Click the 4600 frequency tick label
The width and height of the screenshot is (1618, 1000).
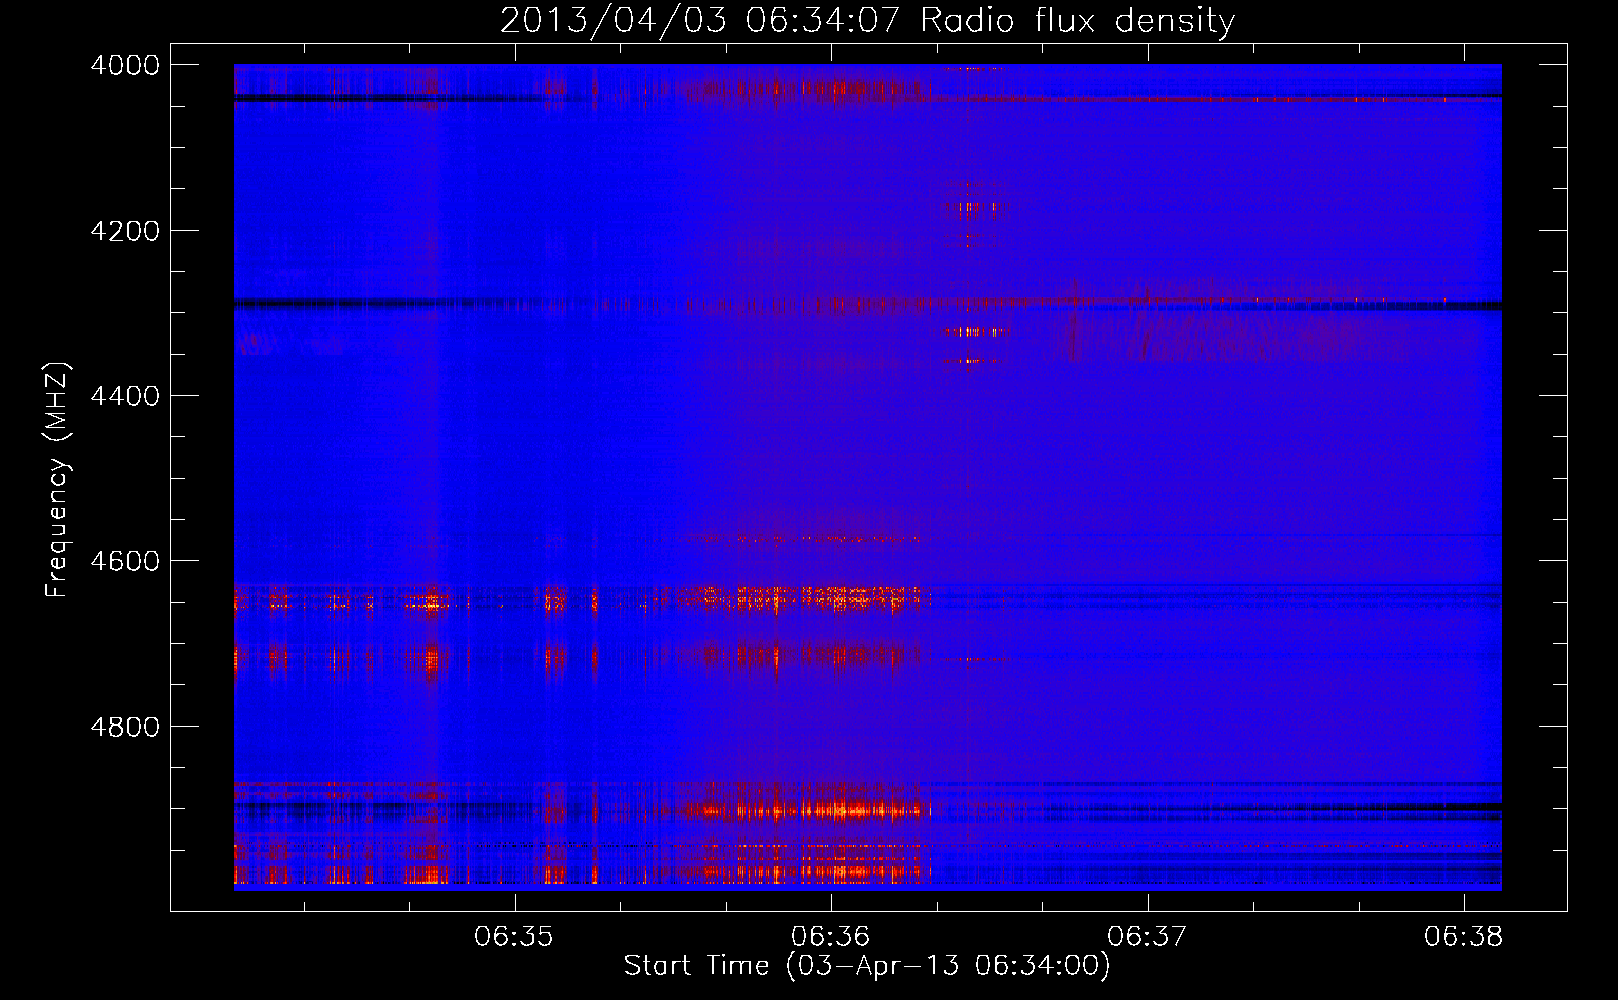(x=125, y=561)
